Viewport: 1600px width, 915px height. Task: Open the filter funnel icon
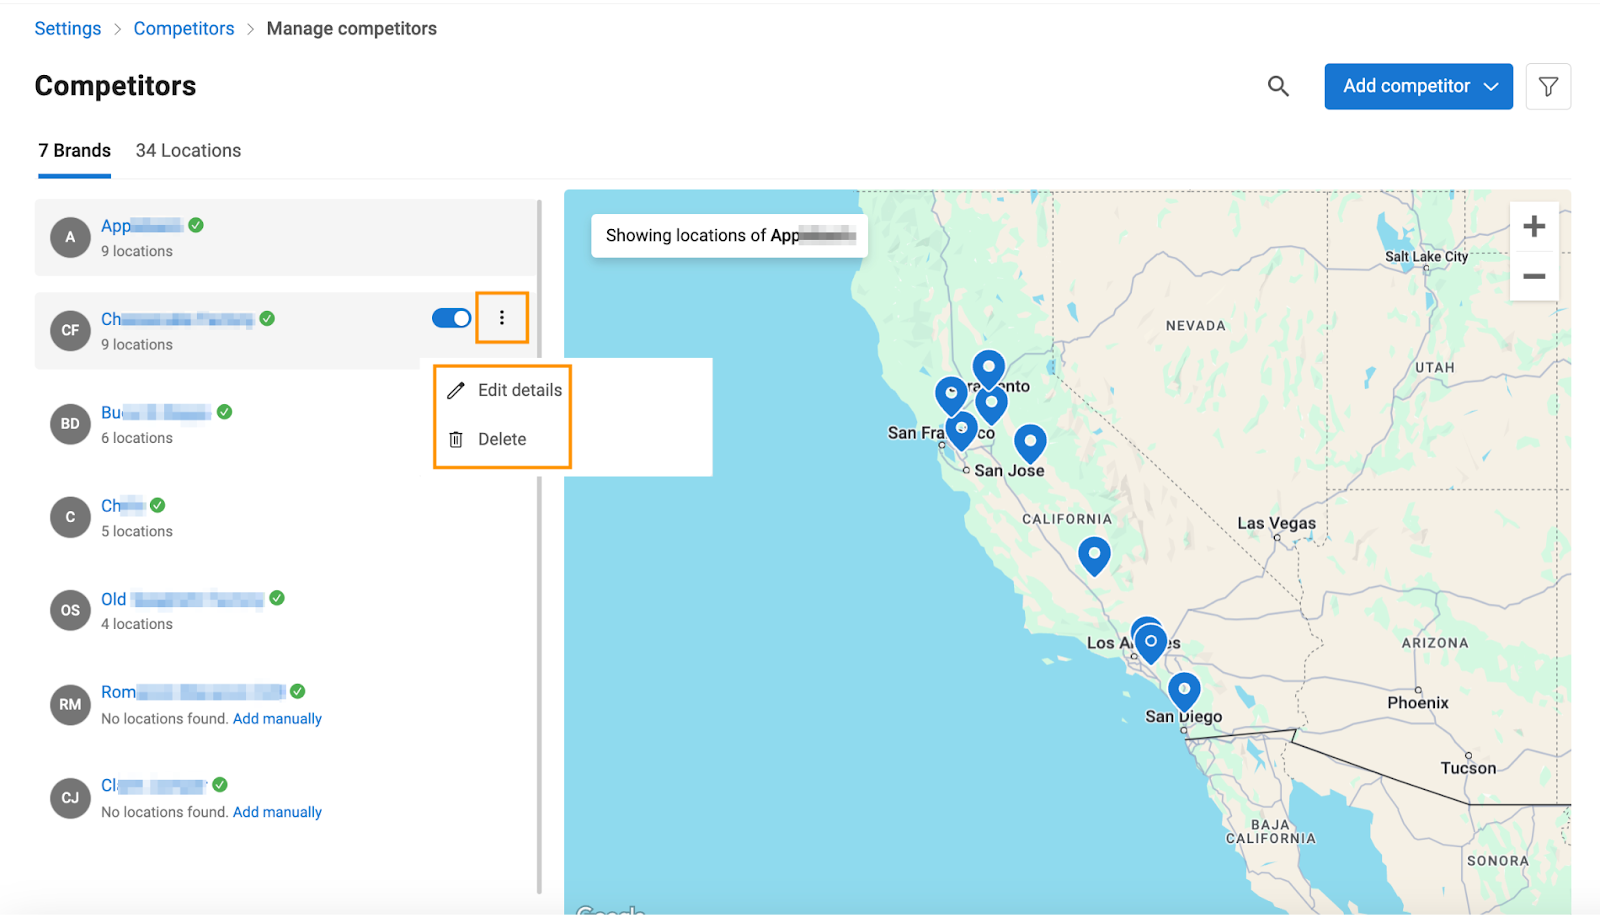1548,87
